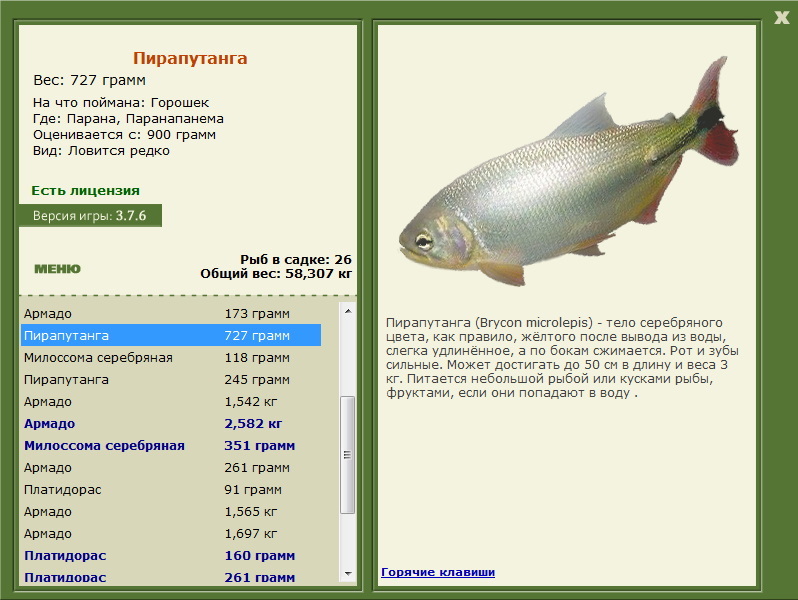Click Общий вес: 58,307 кг text
798x600 pixels.
pyautogui.click(x=276, y=274)
